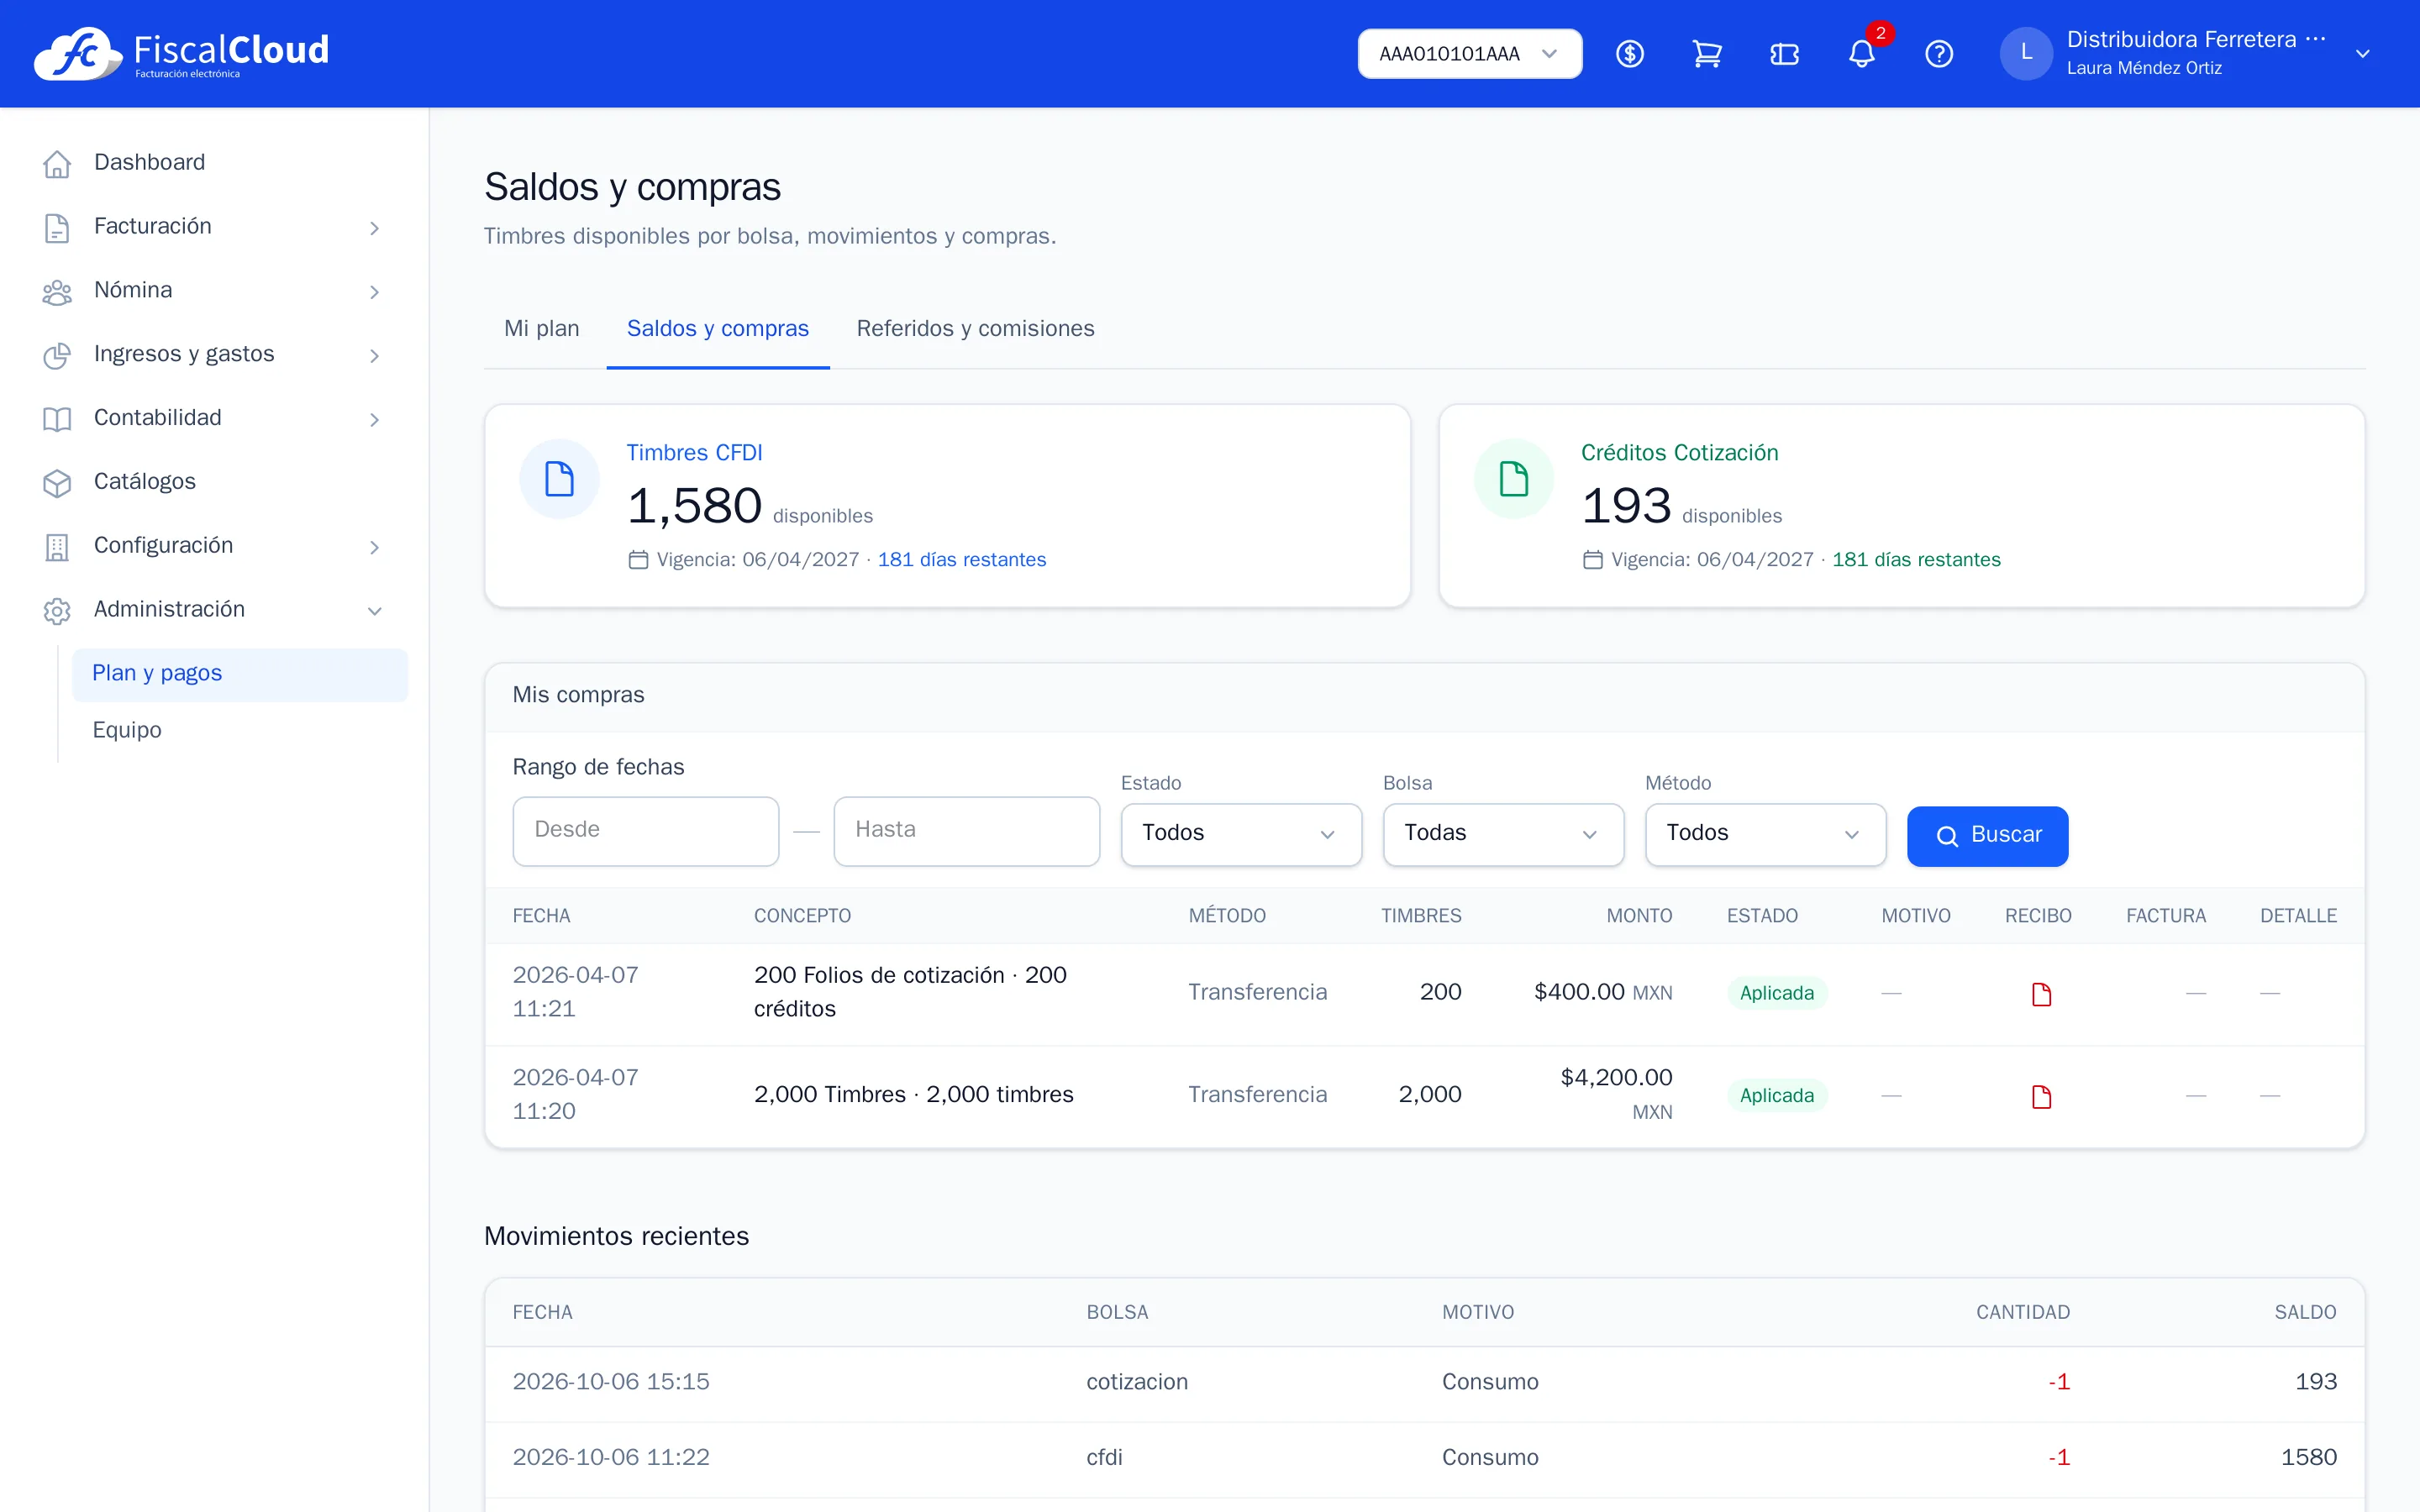
Task: Click the Timbres CFDI document icon
Action: (x=559, y=479)
